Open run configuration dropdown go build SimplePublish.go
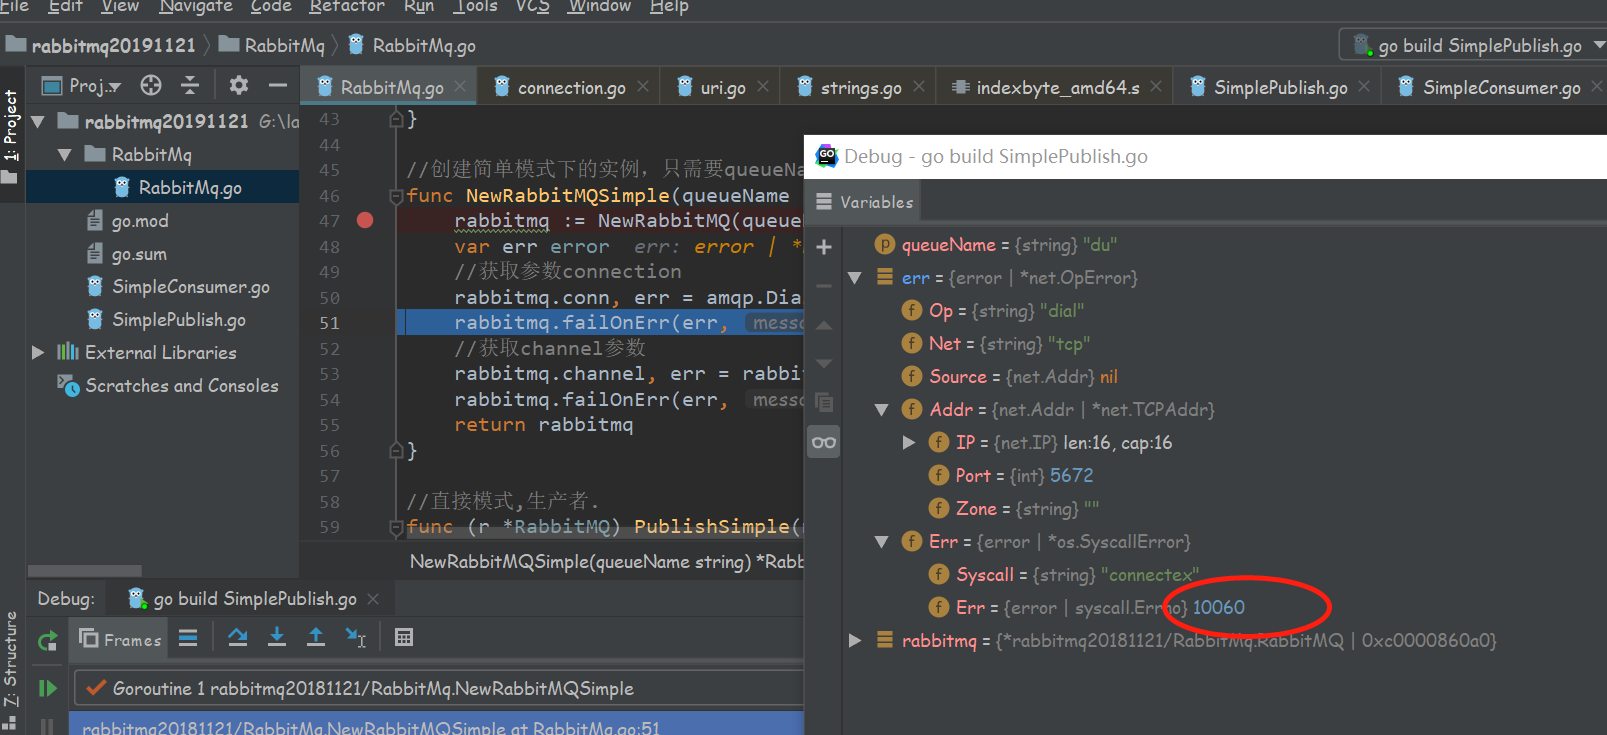This screenshot has height=735, width=1607. point(1473,45)
